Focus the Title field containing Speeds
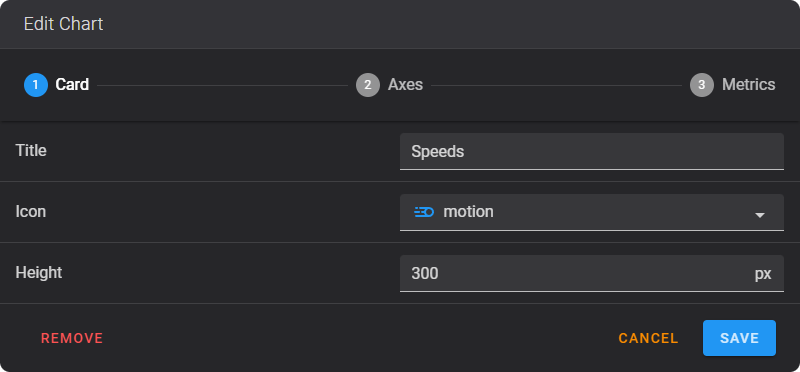800x372 pixels. [592, 151]
